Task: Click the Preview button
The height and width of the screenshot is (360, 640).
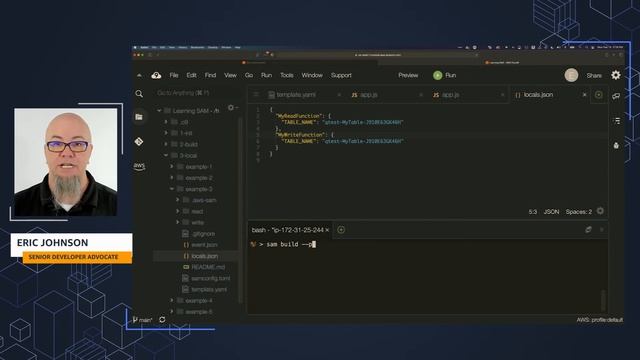Action: pos(408,75)
